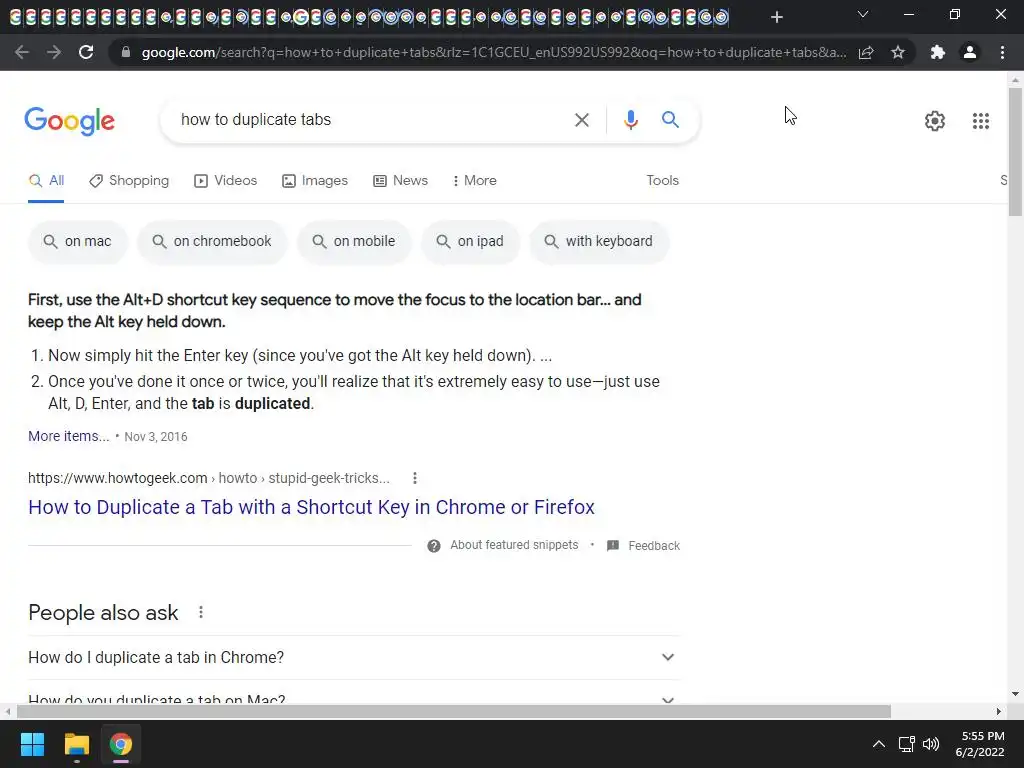
Task: Refine search with 'on chromebook' chip
Action: (212, 242)
